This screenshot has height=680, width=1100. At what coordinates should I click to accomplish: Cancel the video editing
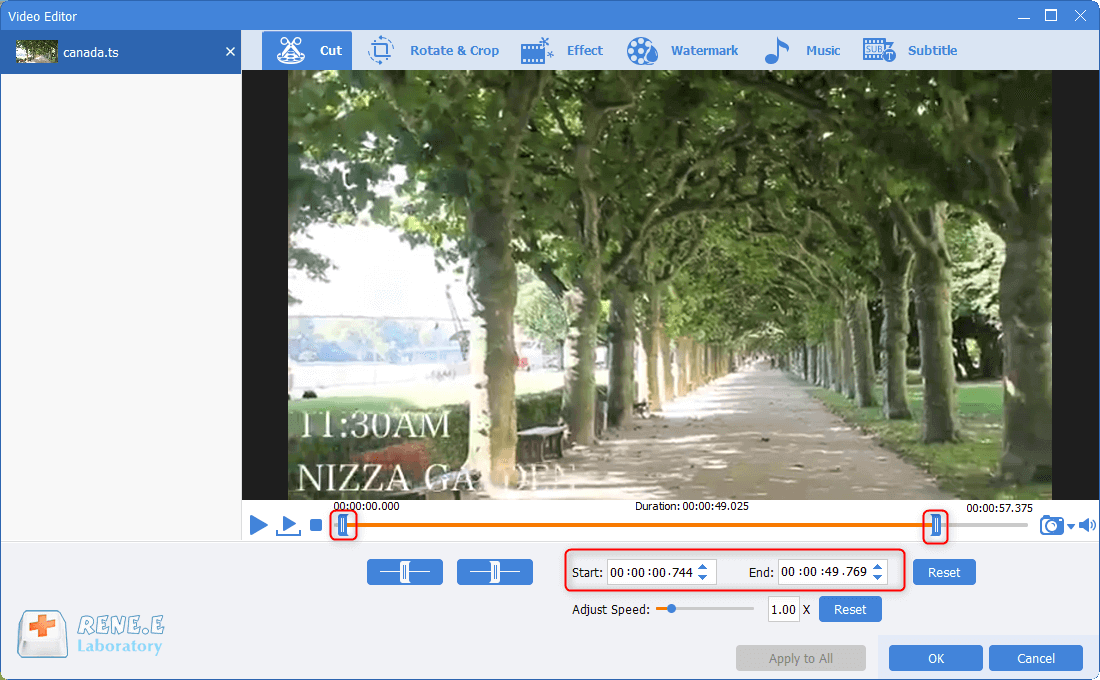(1035, 658)
